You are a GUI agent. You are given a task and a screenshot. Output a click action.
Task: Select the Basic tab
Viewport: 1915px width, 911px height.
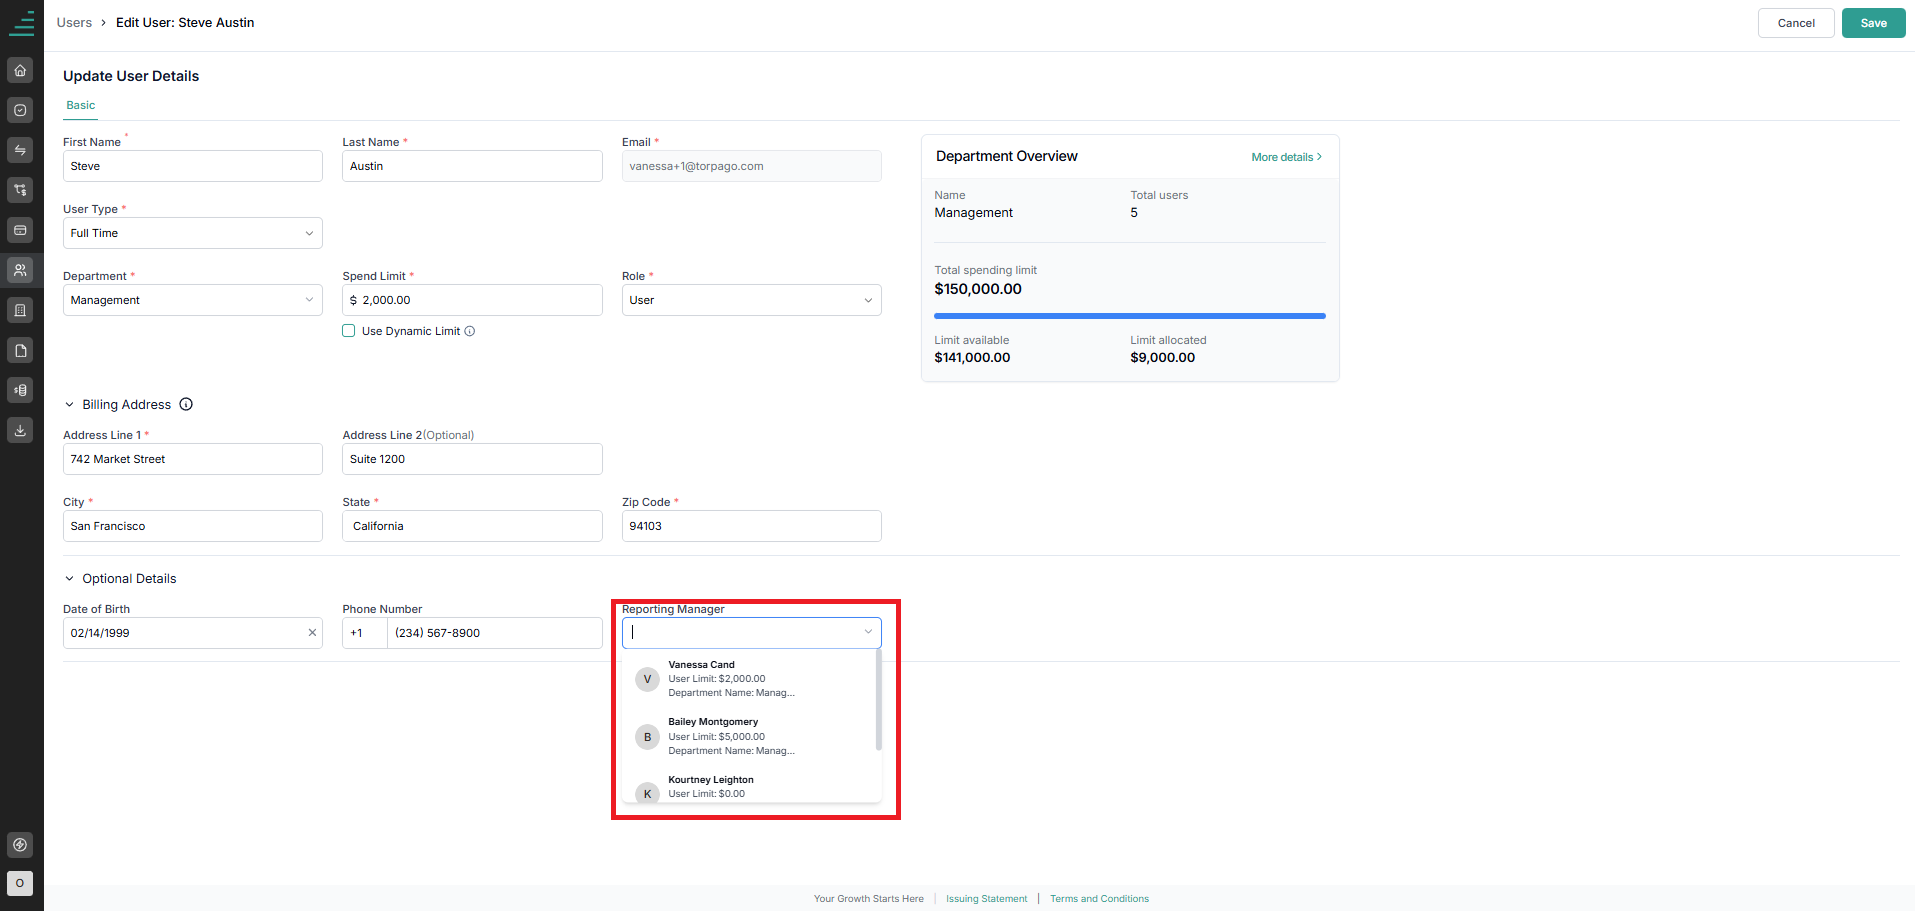point(81,105)
